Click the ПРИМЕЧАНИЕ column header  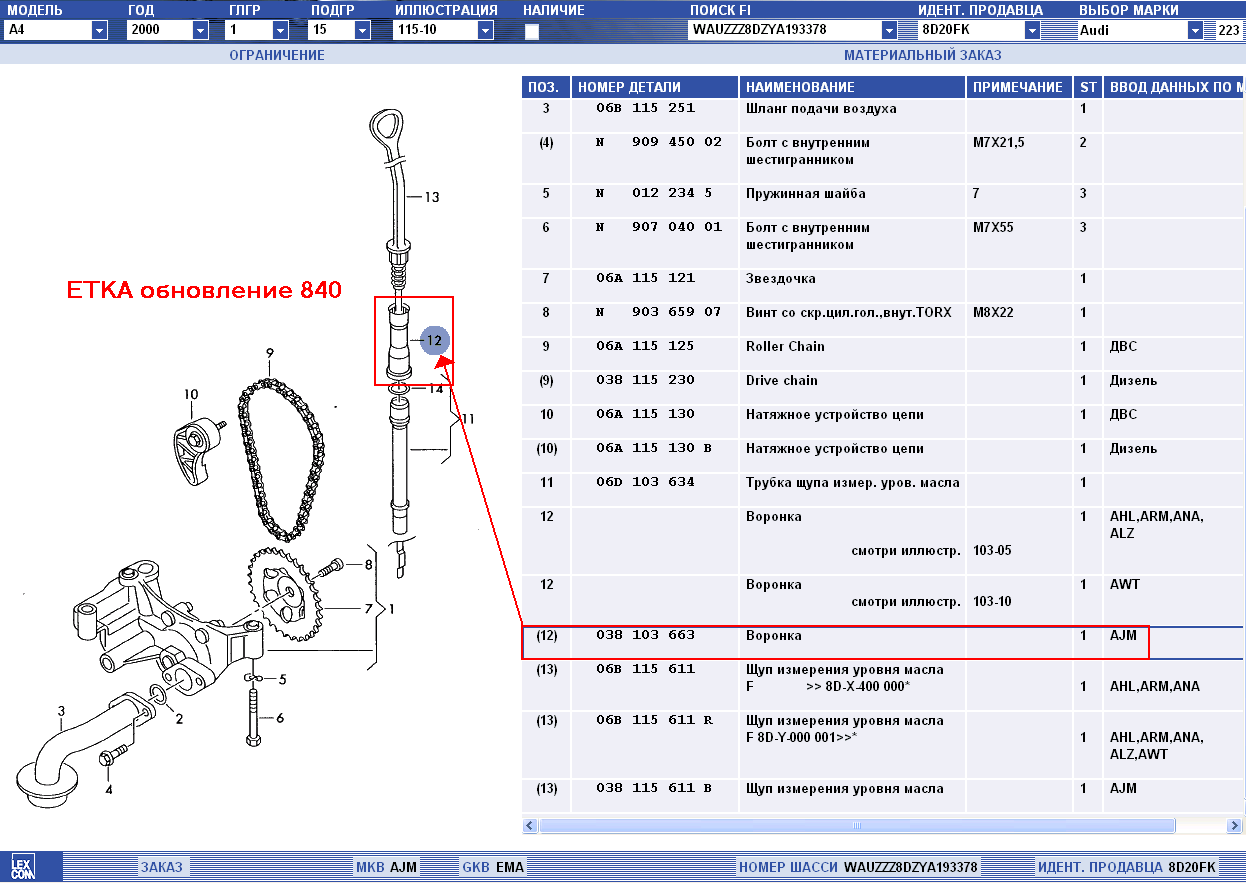tap(1018, 87)
